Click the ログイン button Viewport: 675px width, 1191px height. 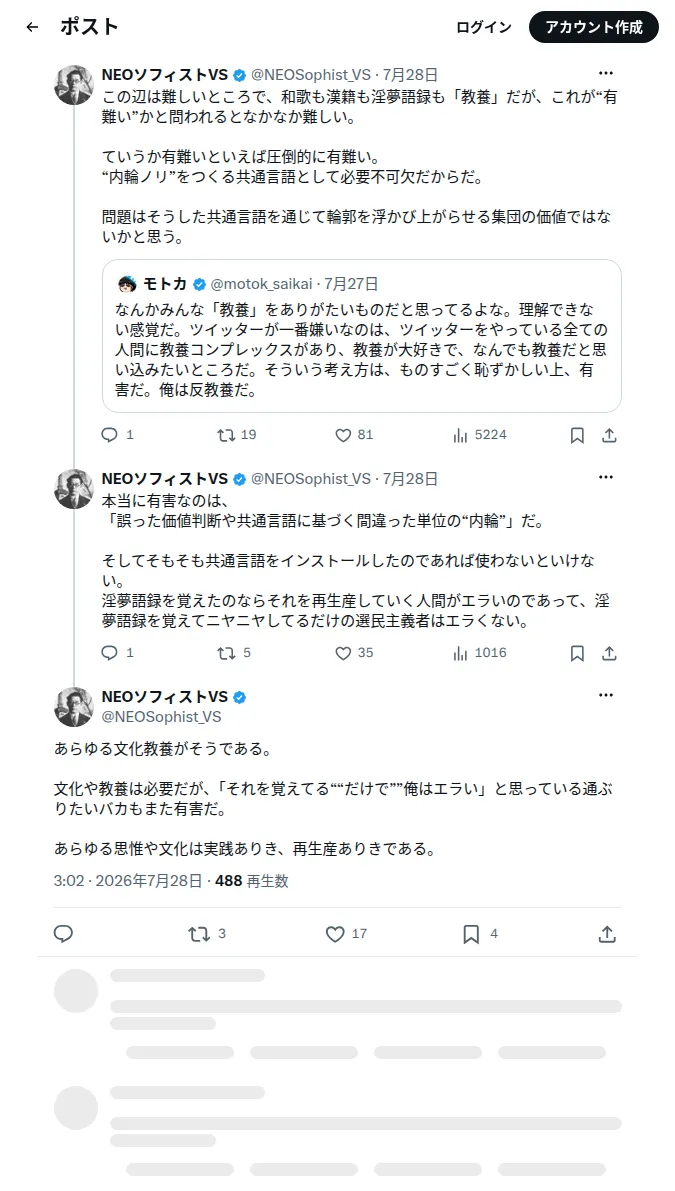pos(484,27)
